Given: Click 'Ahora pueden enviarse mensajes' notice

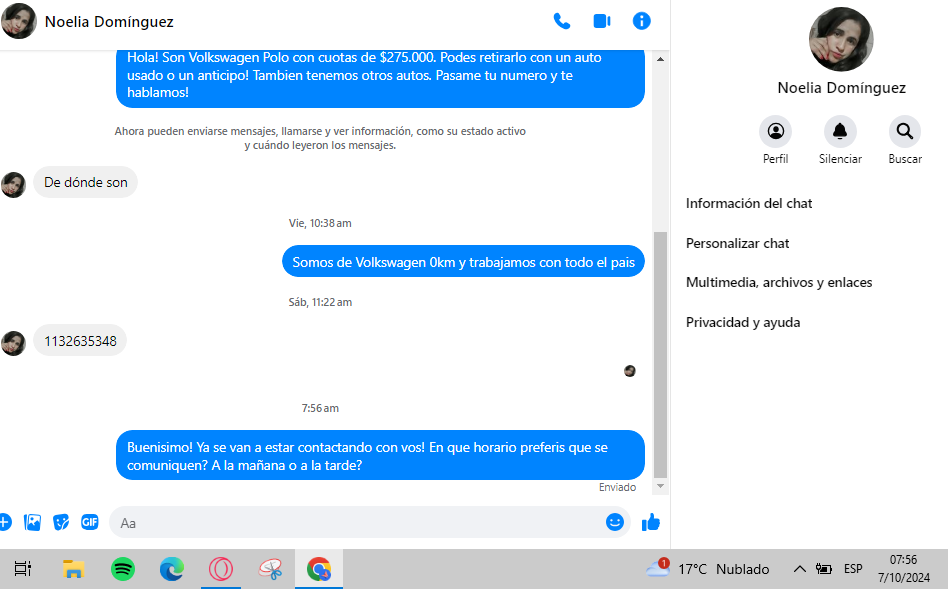Looking at the screenshot, I should (x=320, y=138).
